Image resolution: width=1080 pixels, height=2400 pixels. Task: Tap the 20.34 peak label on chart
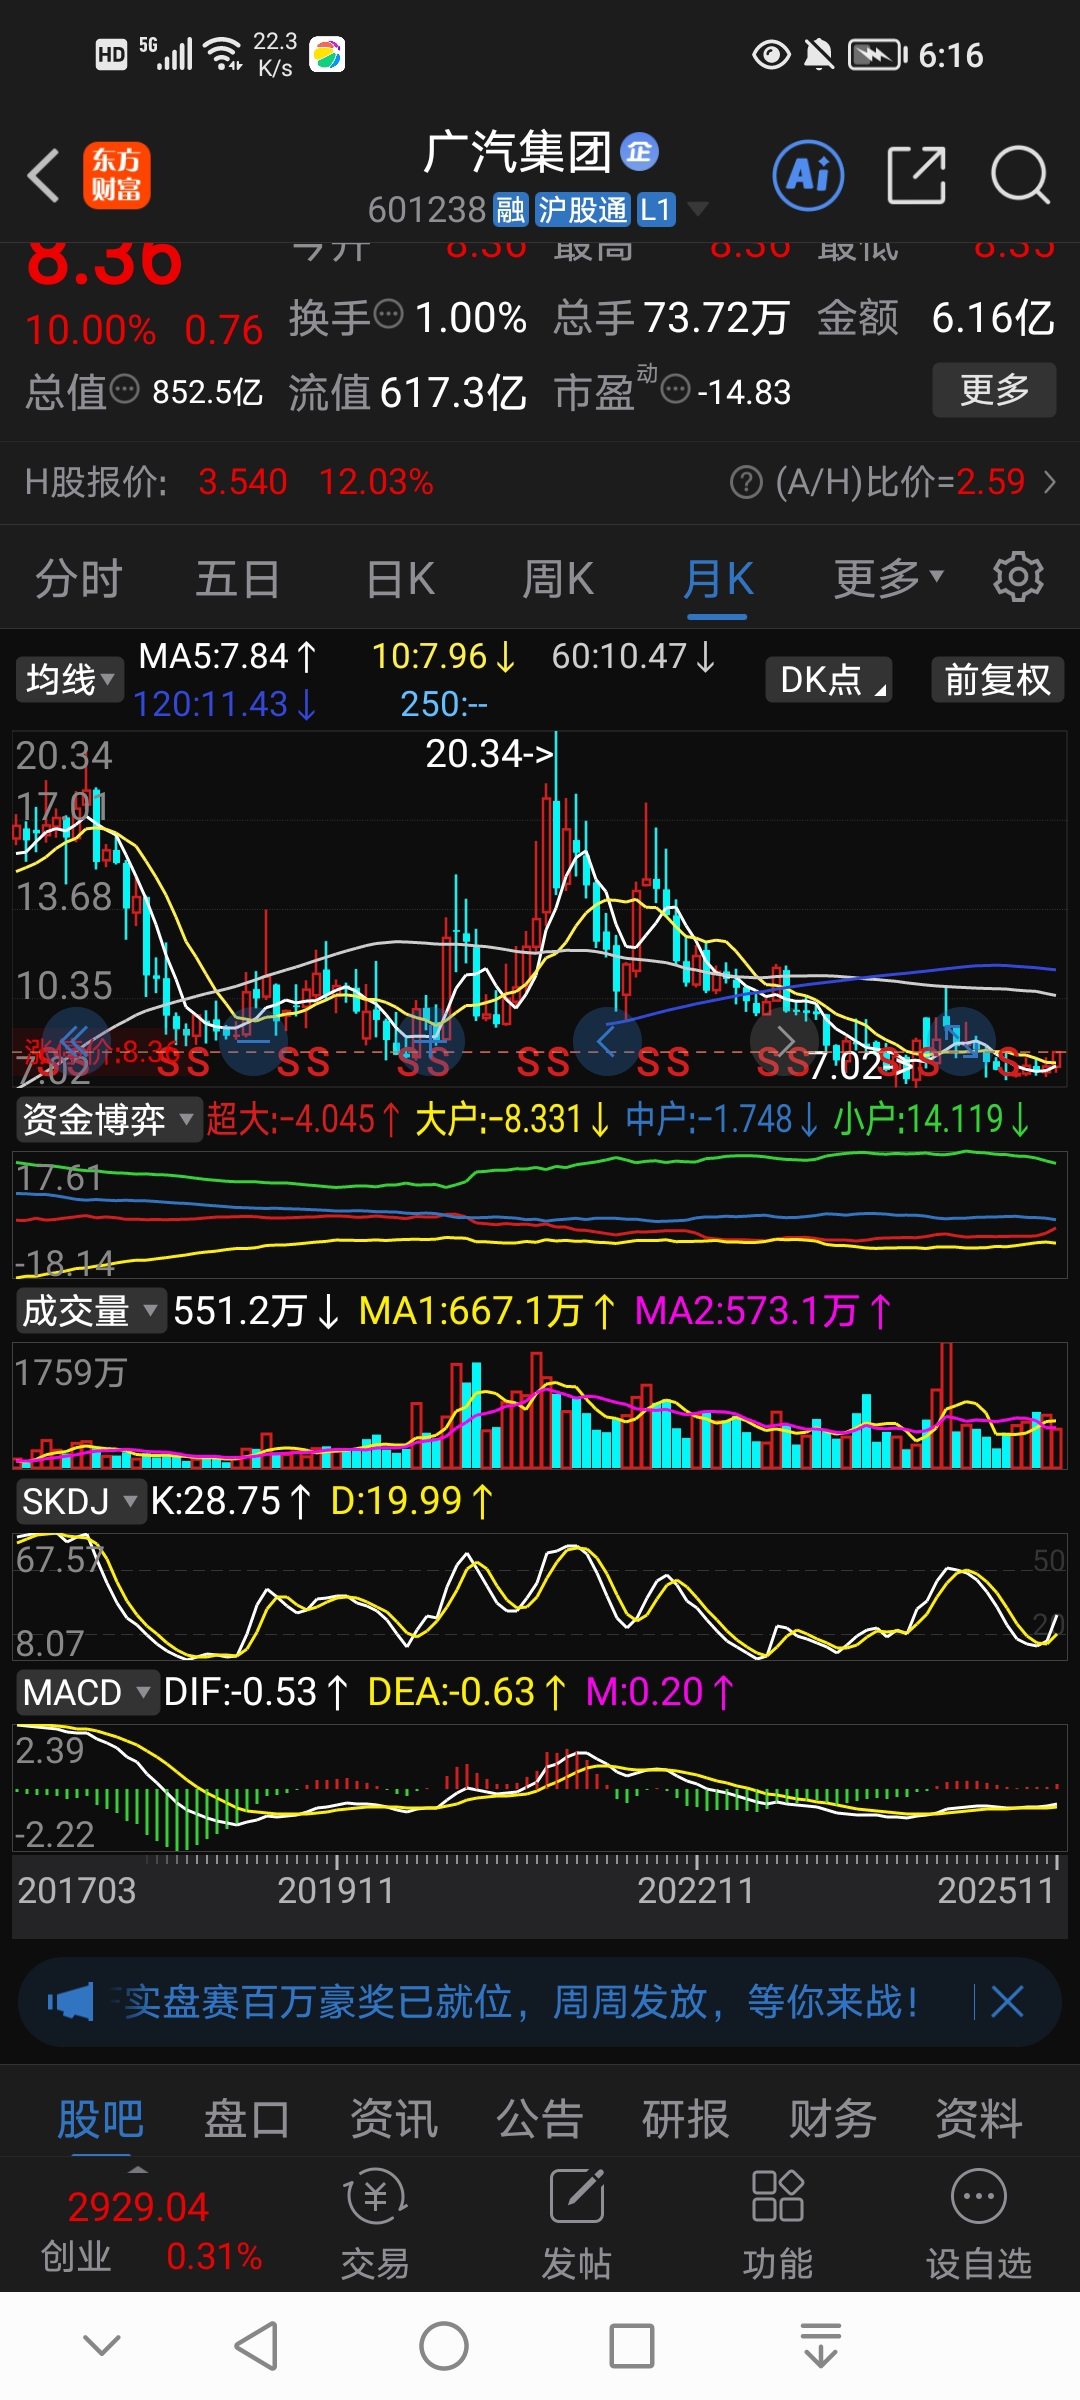coord(489,753)
